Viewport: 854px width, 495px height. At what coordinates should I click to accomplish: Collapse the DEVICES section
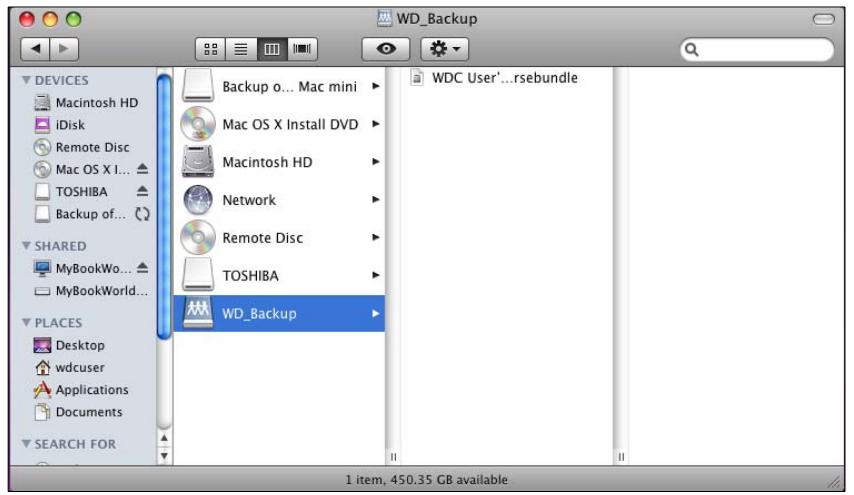[x=26, y=80]
